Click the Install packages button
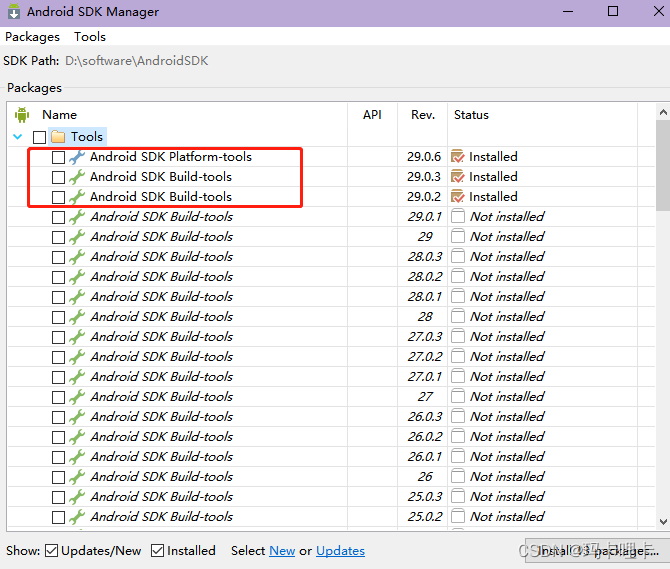Screen dimensions: 670x569 (597, 551)
